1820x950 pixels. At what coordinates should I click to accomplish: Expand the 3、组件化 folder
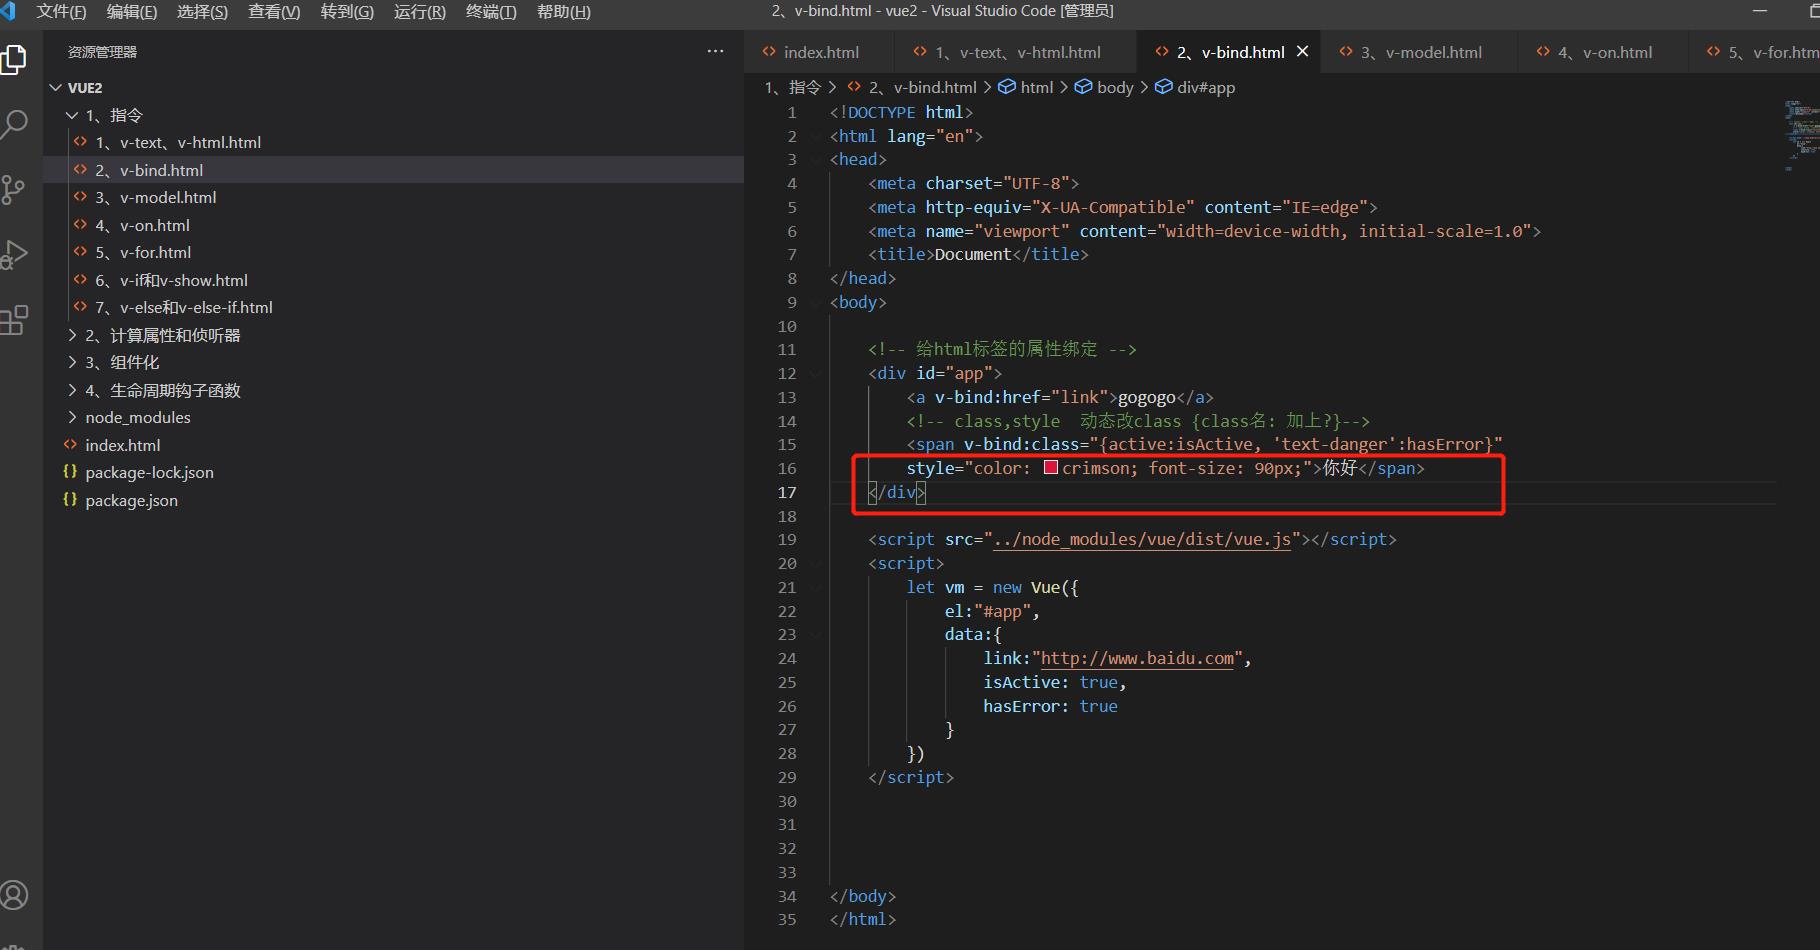[x=72, y=362]
